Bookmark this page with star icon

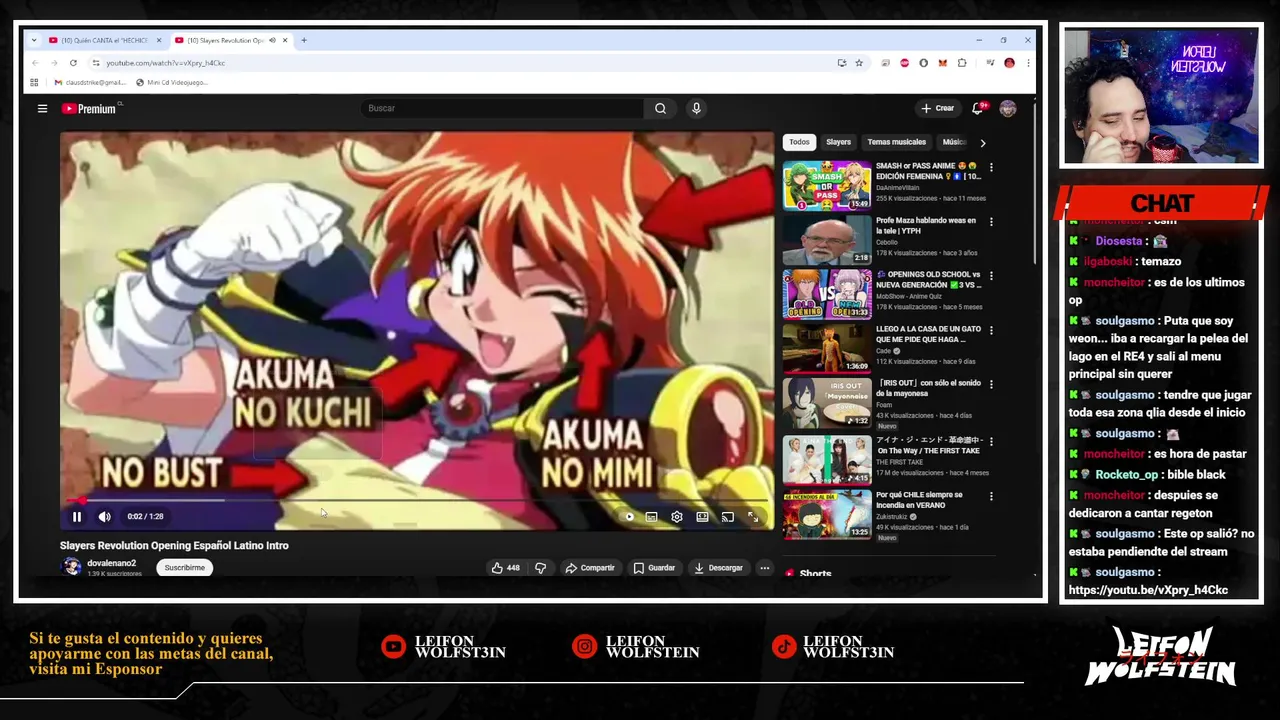tap(858, 63)
